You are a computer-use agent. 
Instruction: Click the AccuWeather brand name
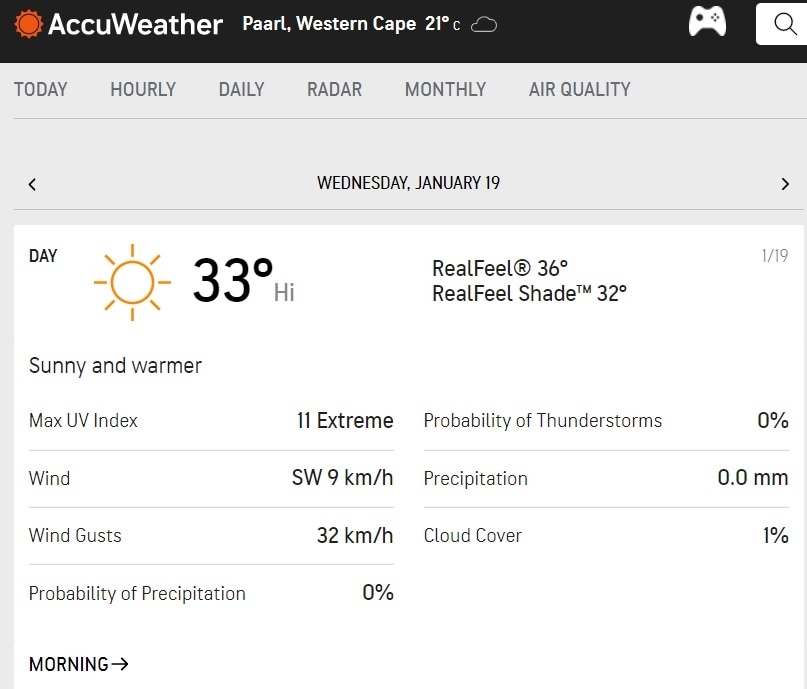pos(135,23)
